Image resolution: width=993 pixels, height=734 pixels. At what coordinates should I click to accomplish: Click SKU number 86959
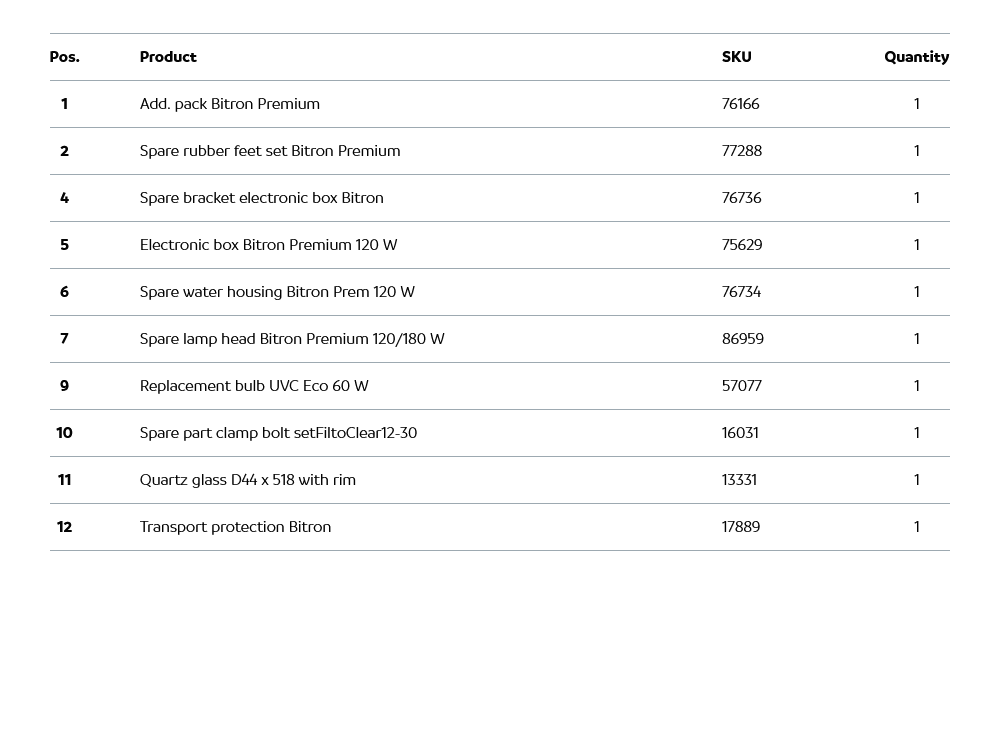(x=743, y=339)
